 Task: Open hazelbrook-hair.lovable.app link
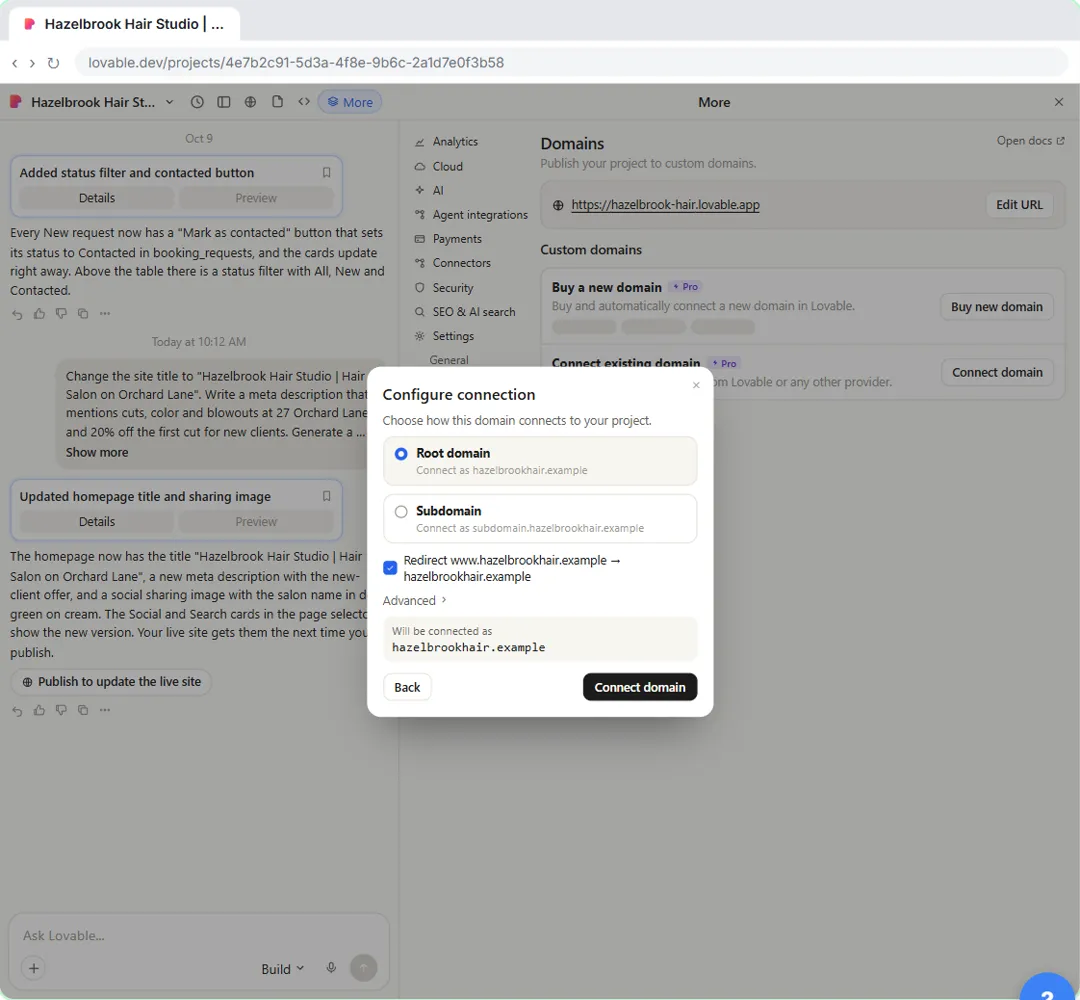coord(665,205)
